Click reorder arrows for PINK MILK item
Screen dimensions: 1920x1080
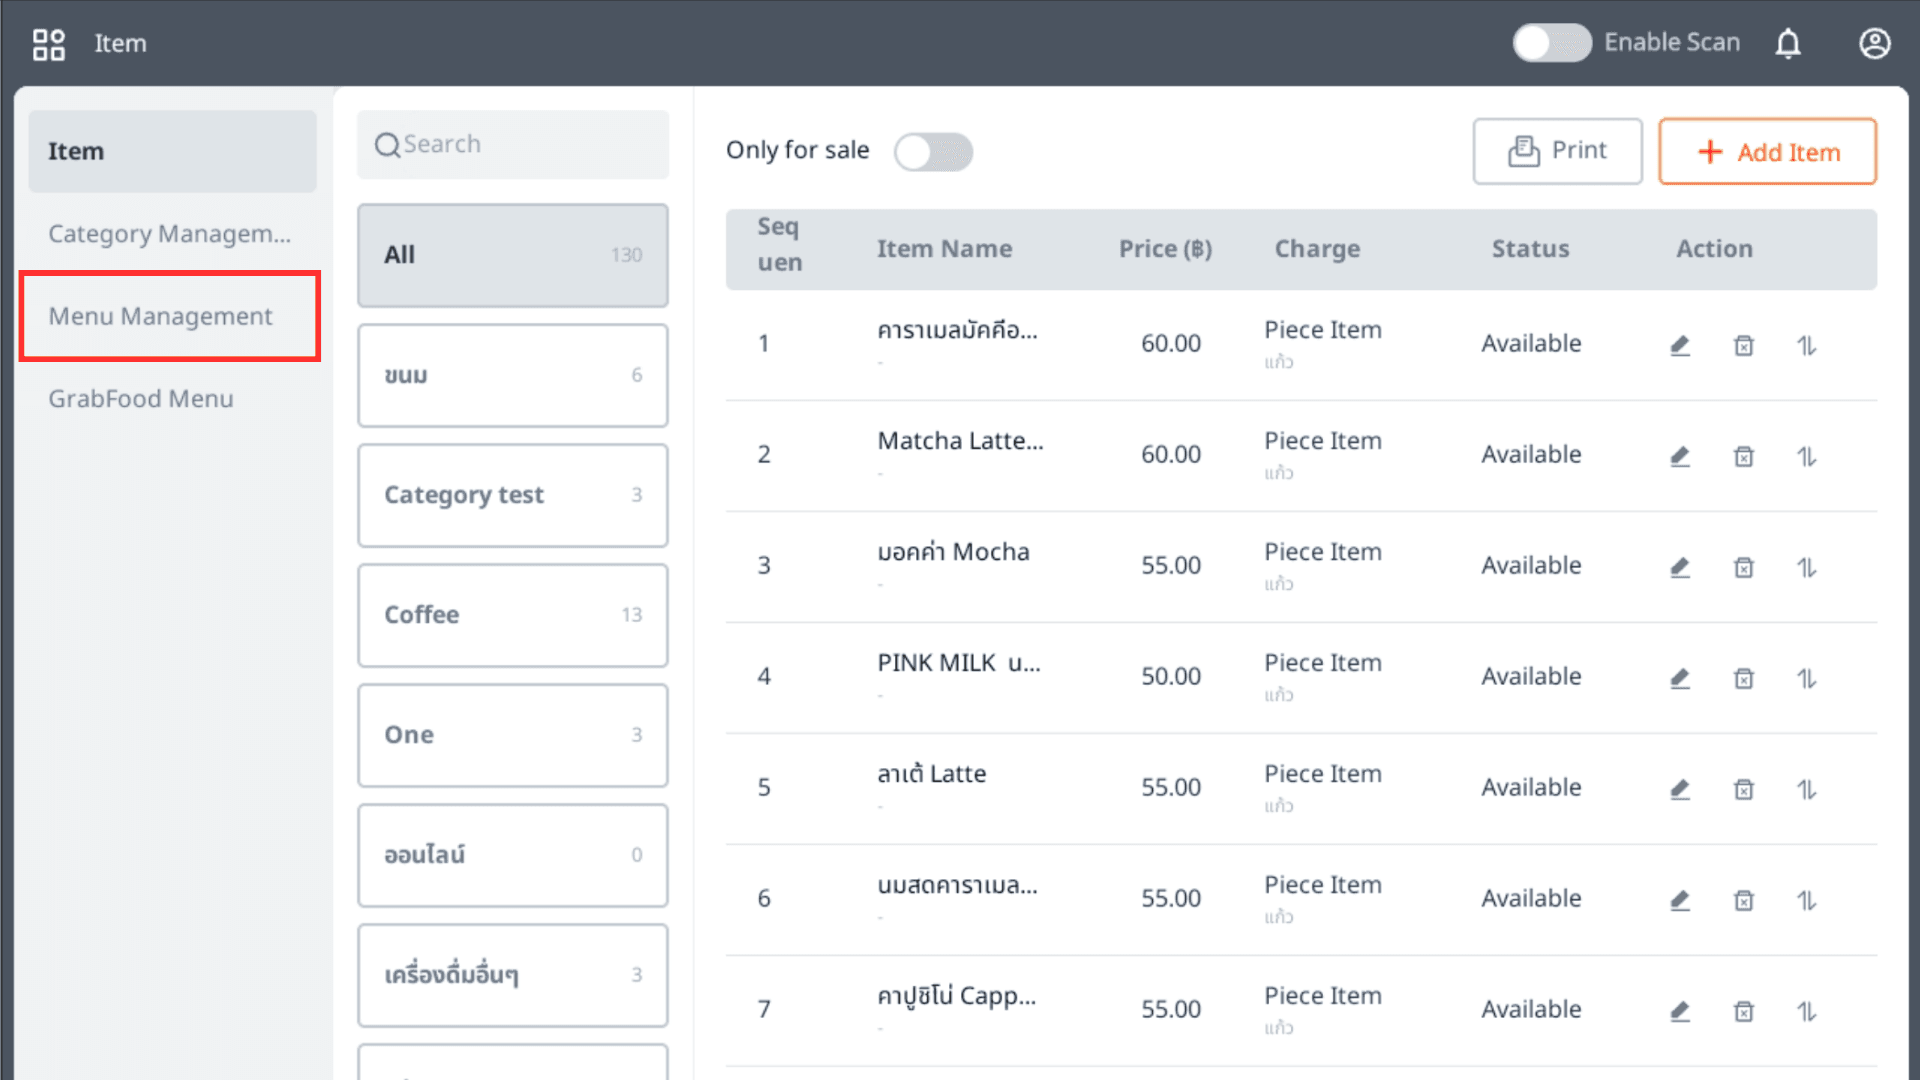point(1806,679)
